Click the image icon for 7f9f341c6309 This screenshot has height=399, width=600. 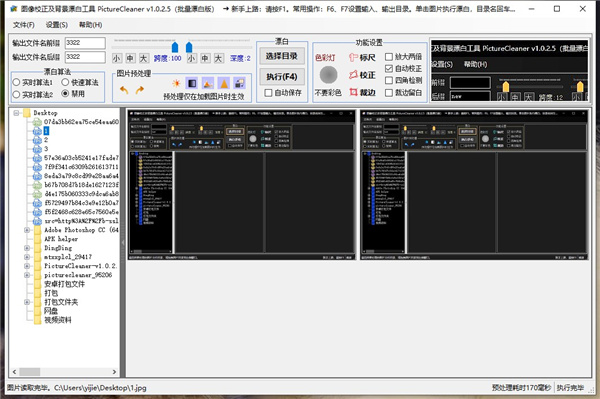(x=37, y=167)
